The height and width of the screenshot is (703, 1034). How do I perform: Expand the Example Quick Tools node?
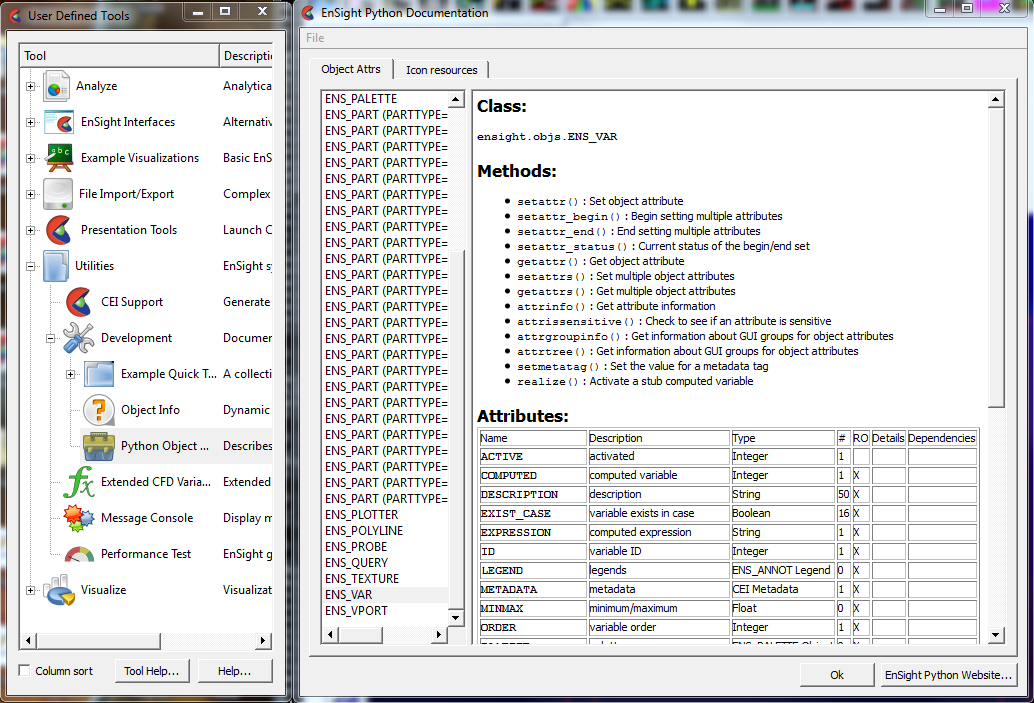(71, 375)
